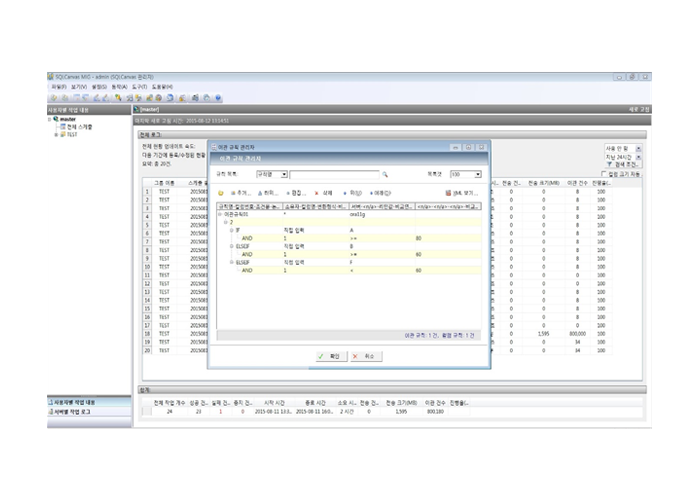Click the 위(U) move-up toolbar item
The height and width of the screenshot is (500, 700).
[352, 193]
